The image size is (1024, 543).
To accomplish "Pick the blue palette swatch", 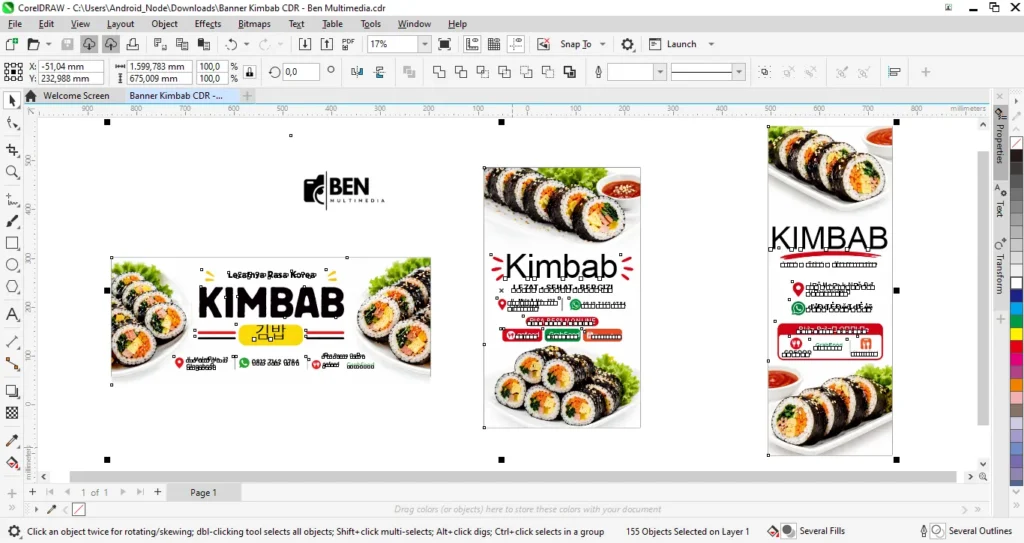I will [x=1016, y=296].
